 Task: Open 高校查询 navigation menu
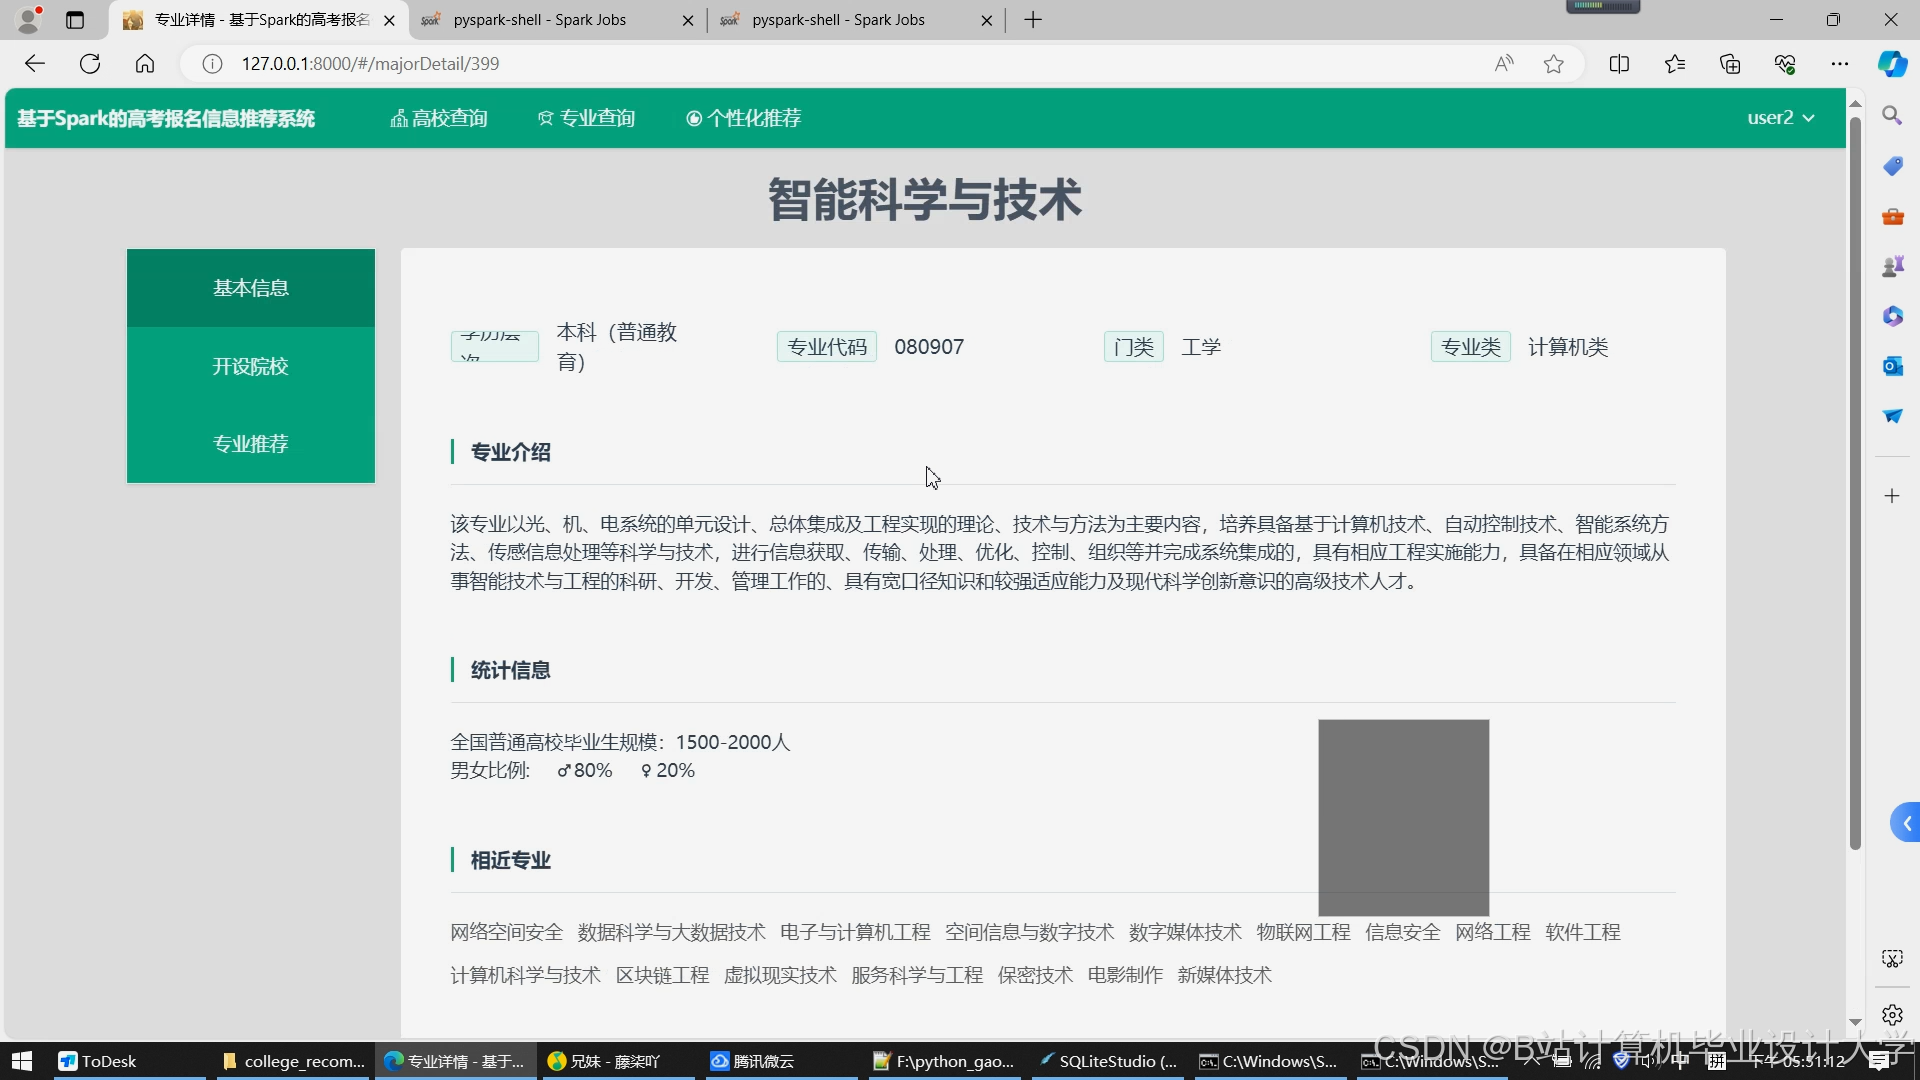click(439, 118)
